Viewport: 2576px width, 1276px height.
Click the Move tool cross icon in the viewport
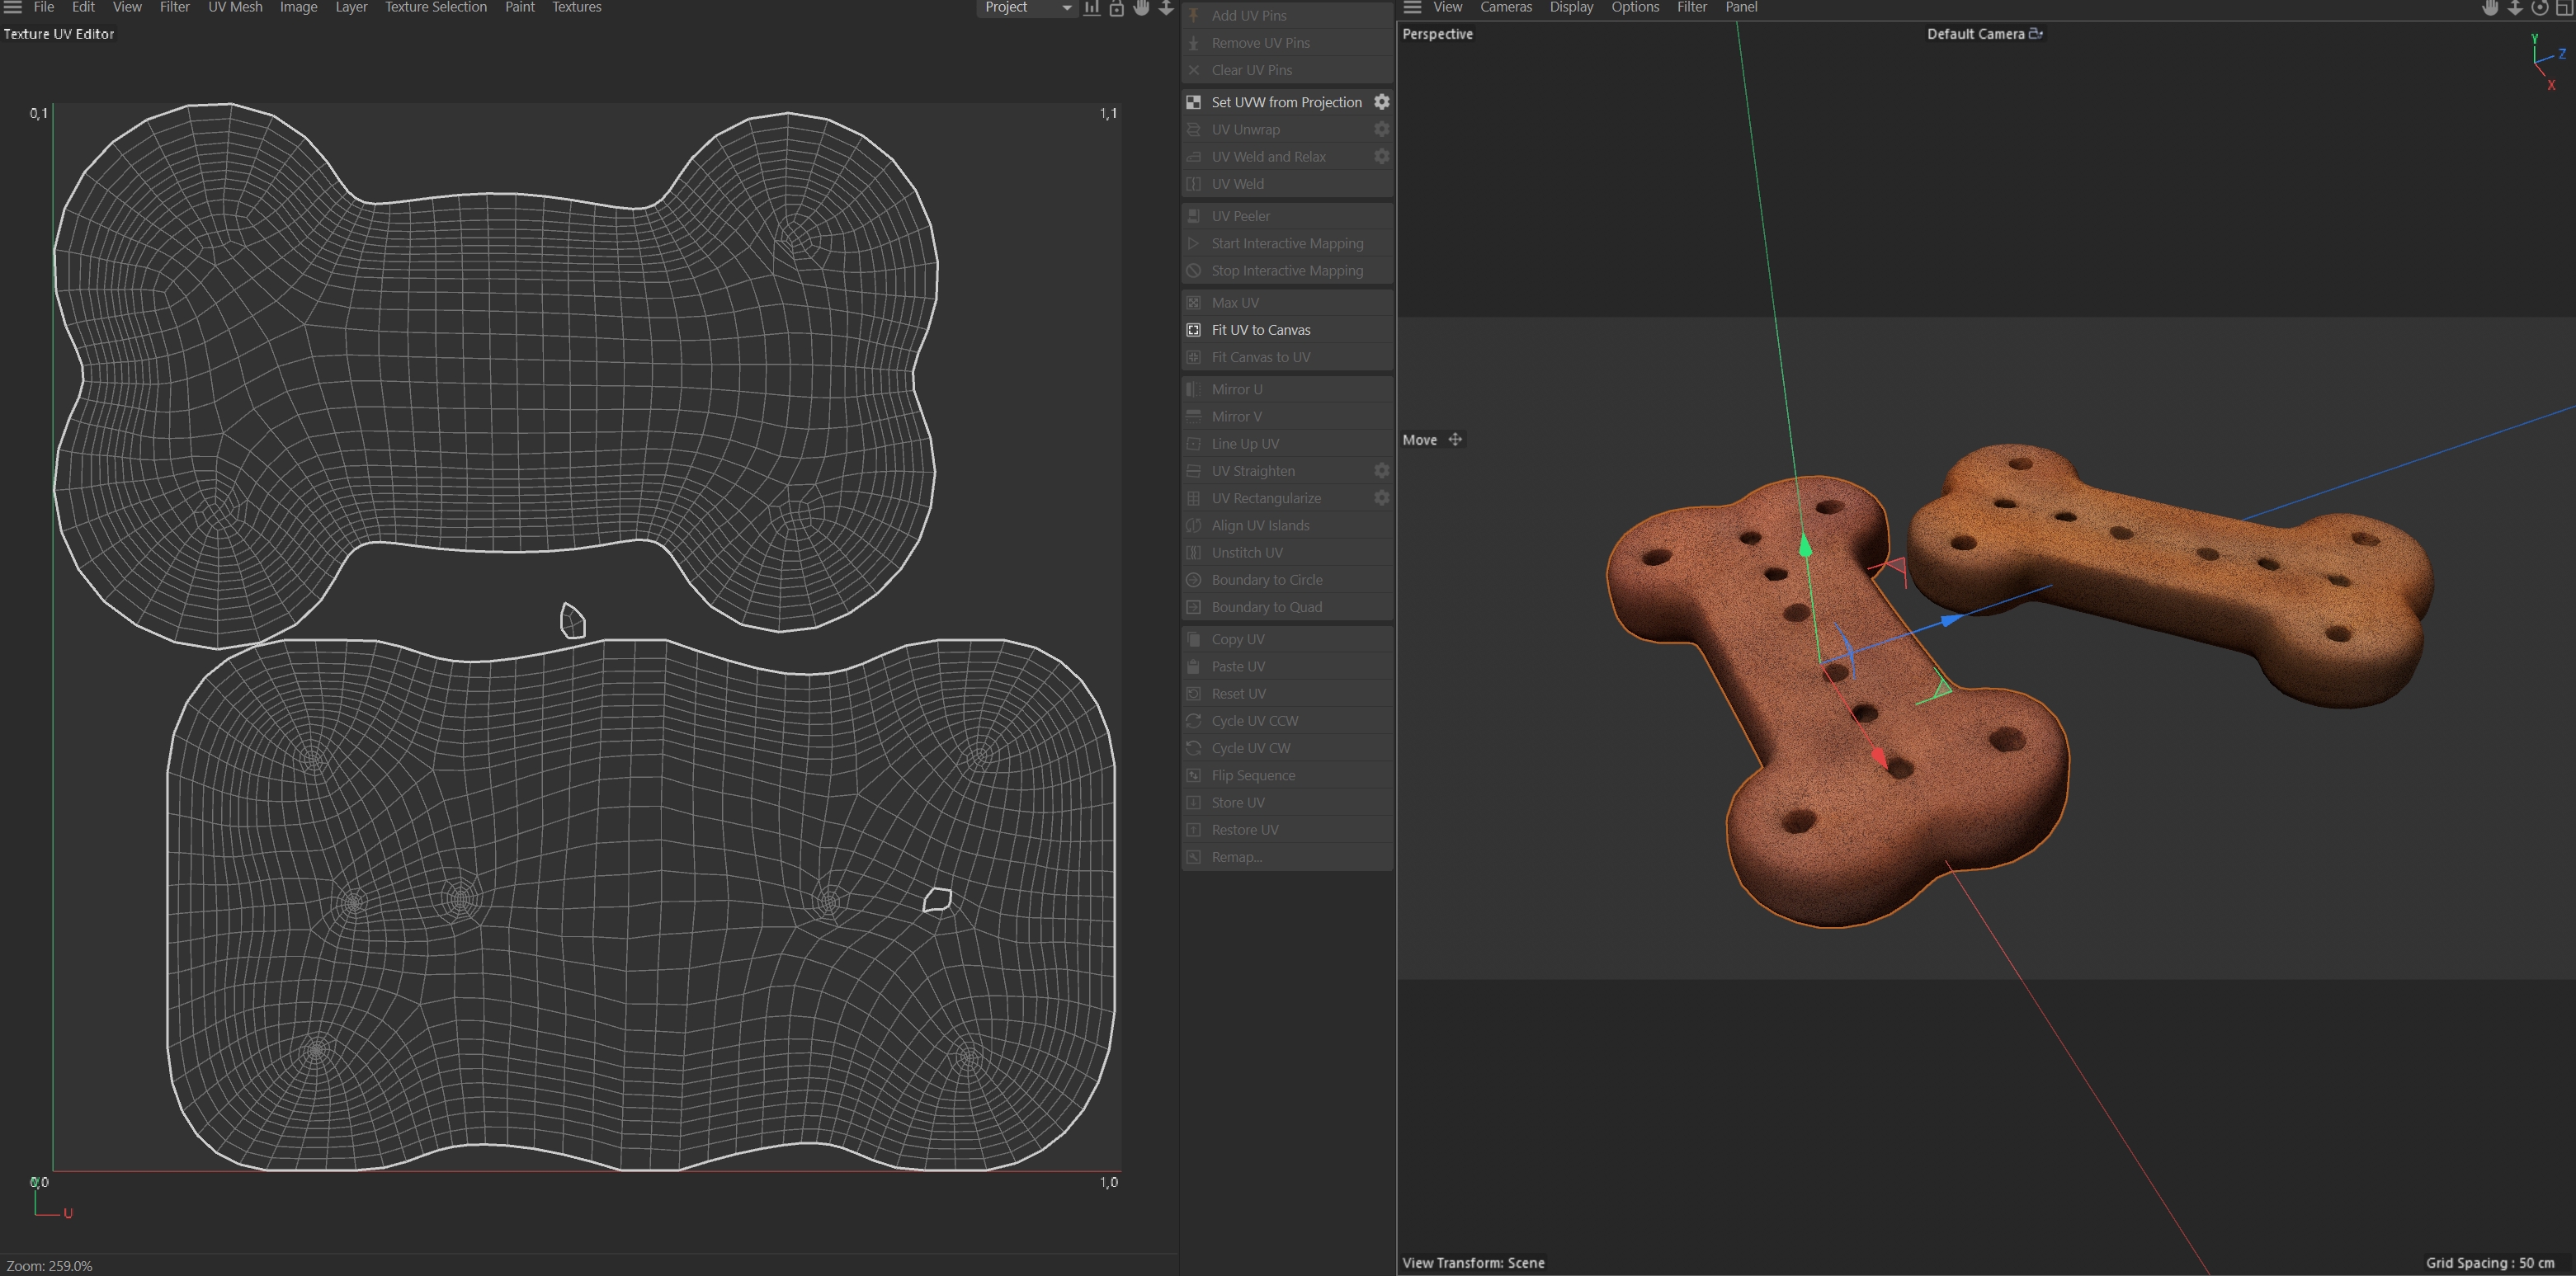point(1455,440)
